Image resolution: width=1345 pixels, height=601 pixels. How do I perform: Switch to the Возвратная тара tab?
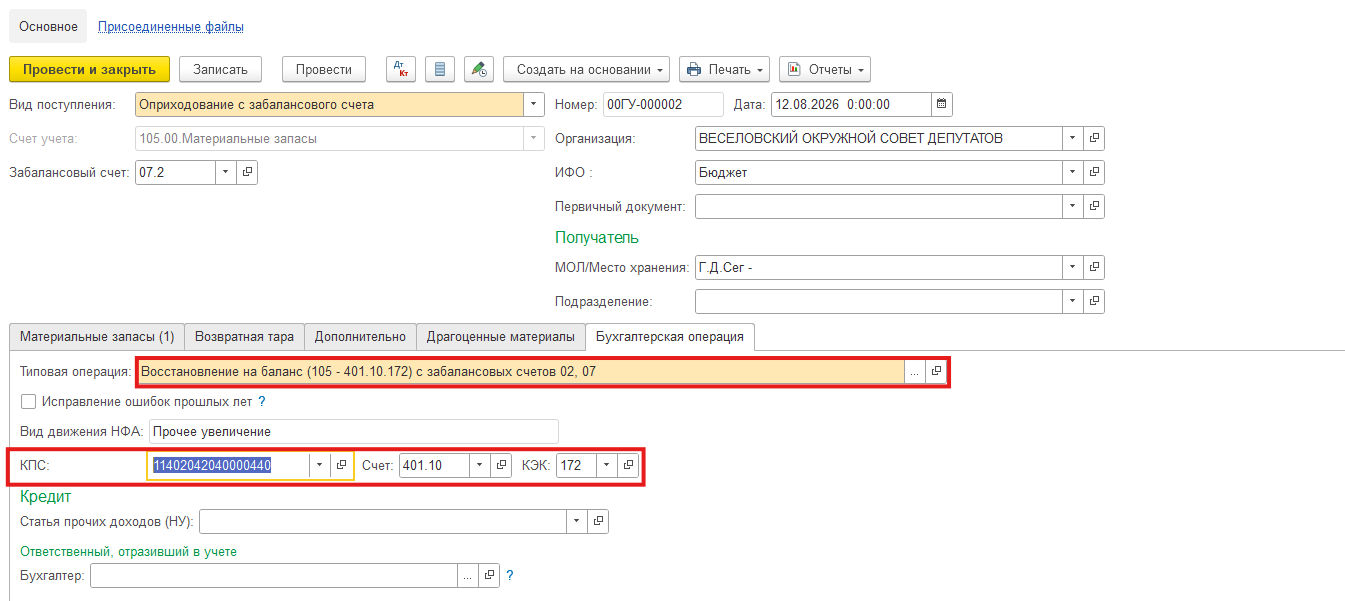[x=244, y=337]
